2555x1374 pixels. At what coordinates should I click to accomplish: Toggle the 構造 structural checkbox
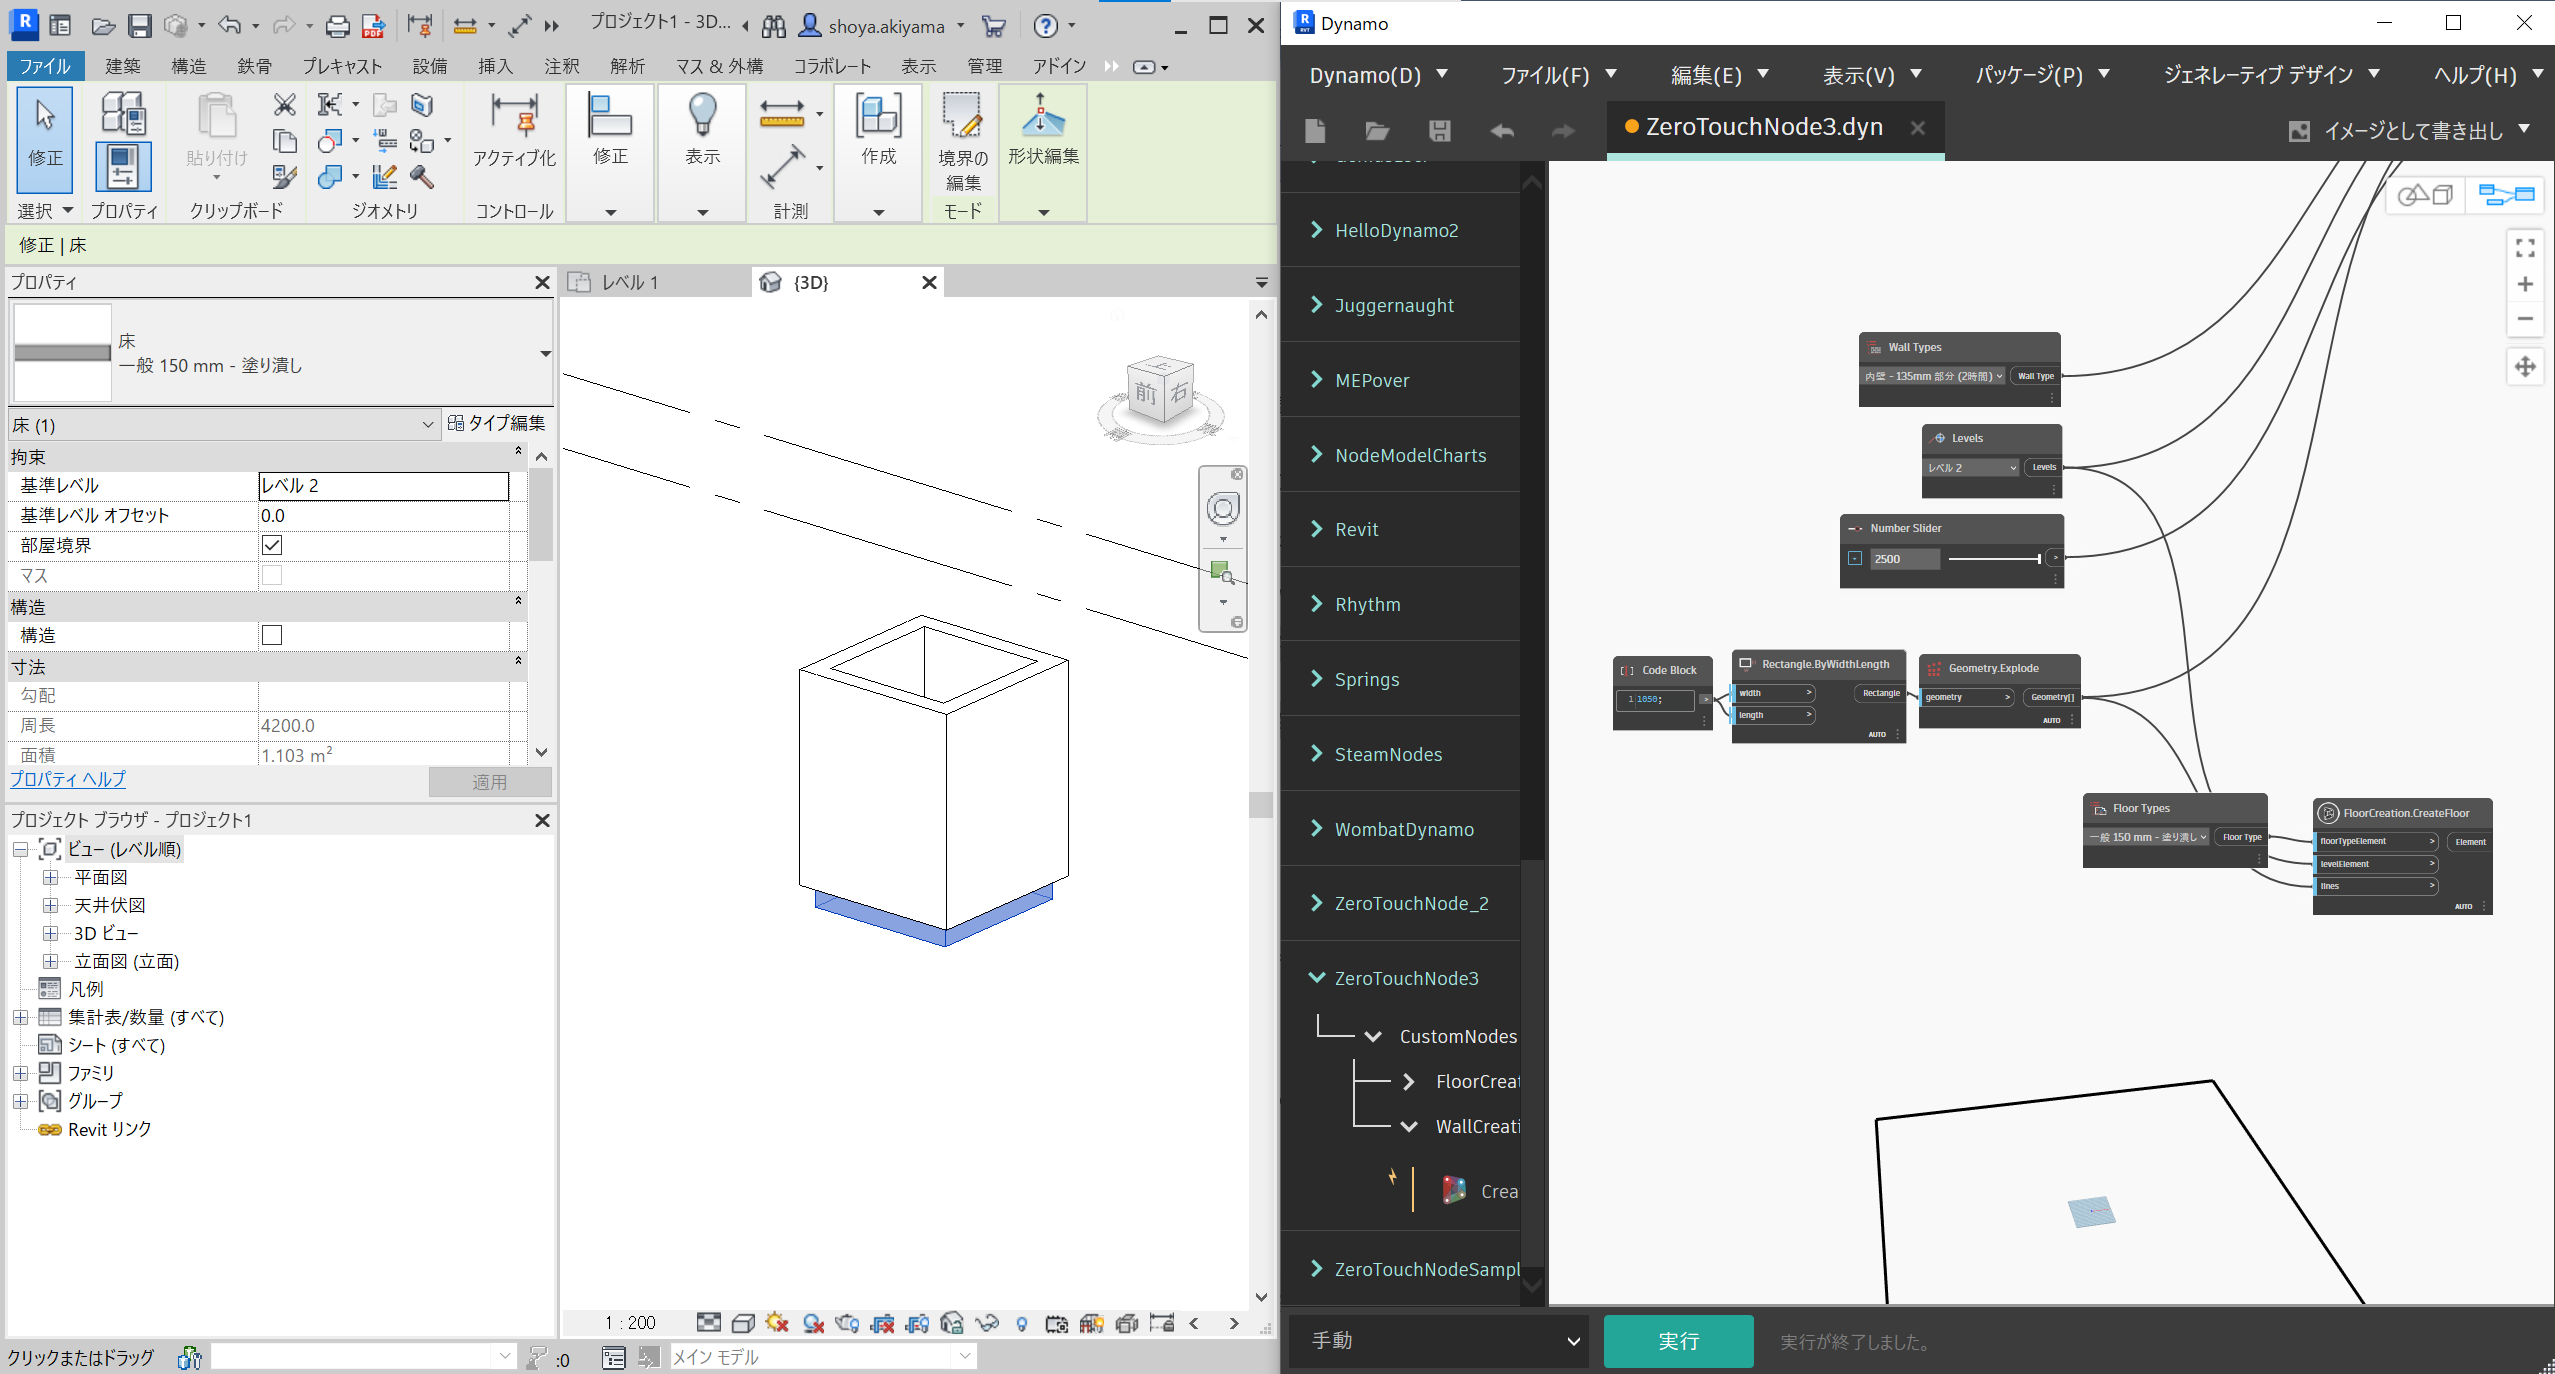click(x=272, y=635)
